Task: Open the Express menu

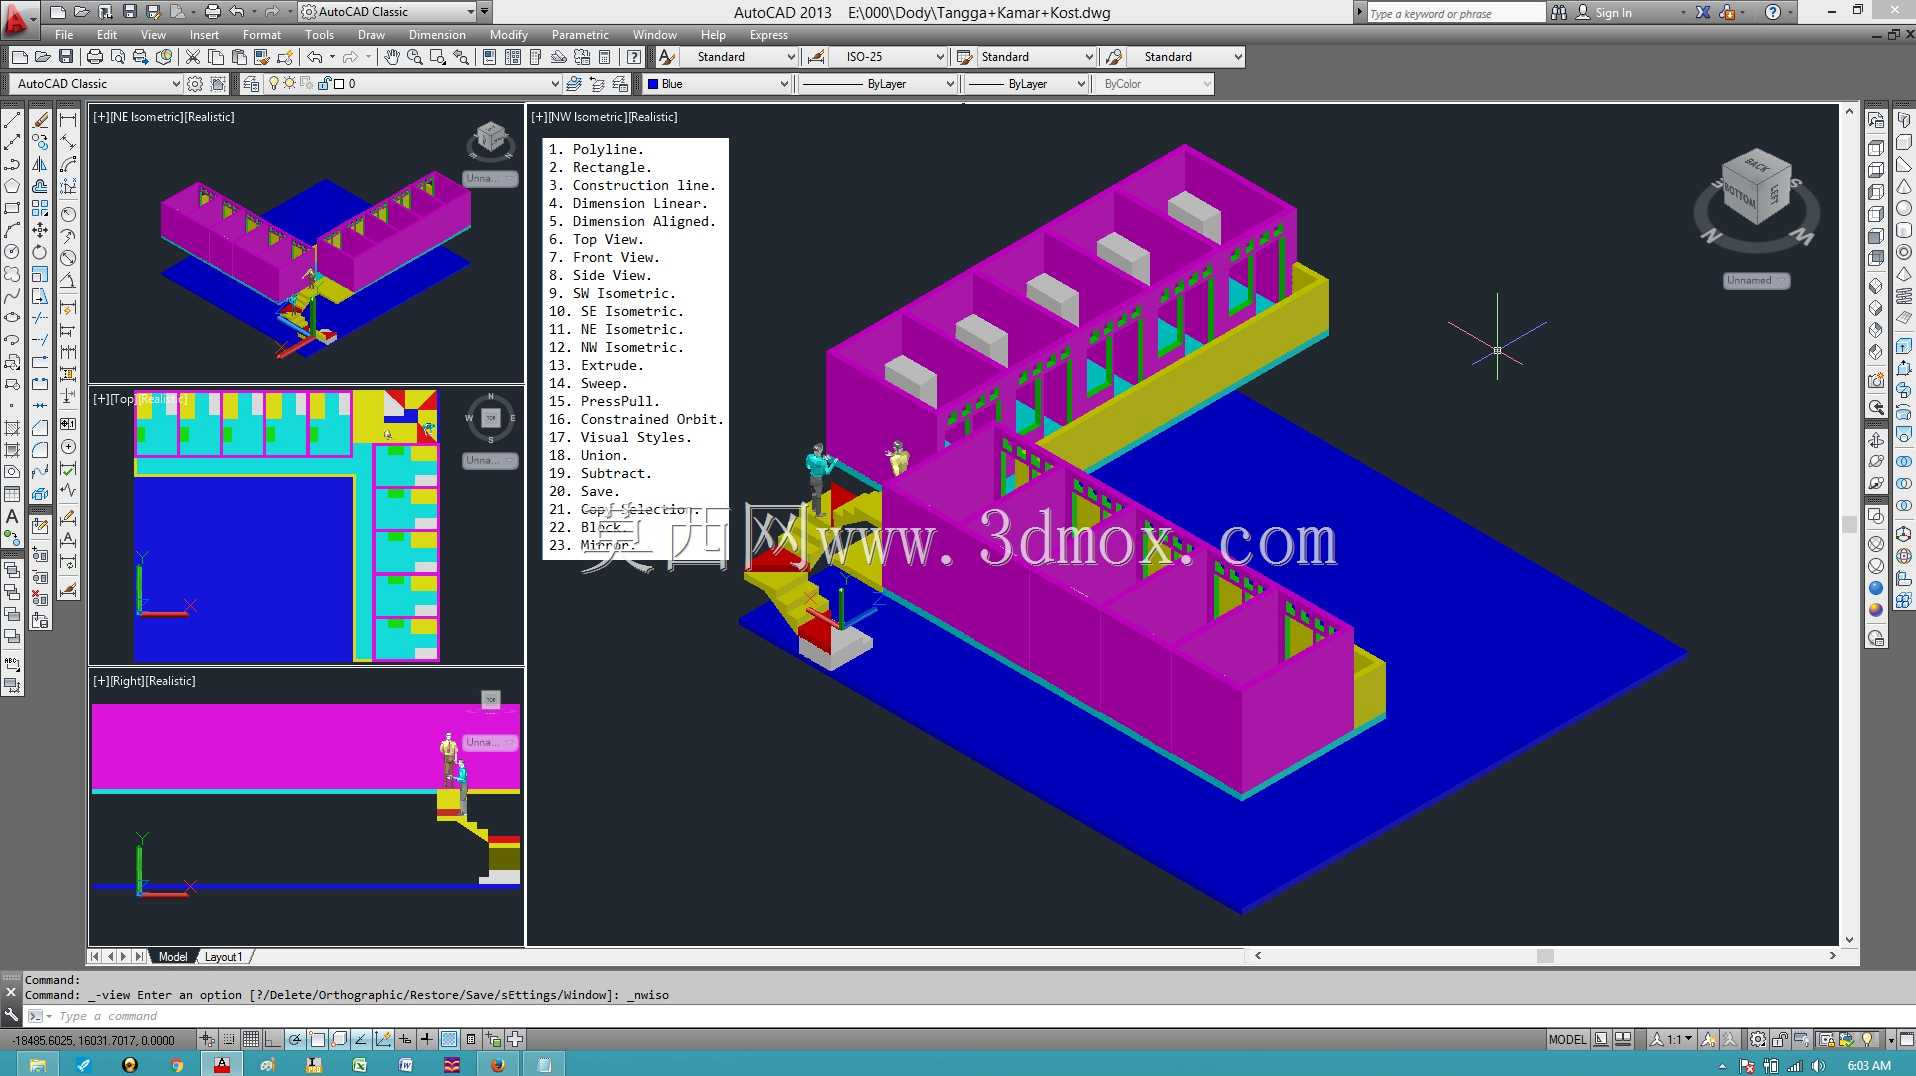Action: point(768,35)
